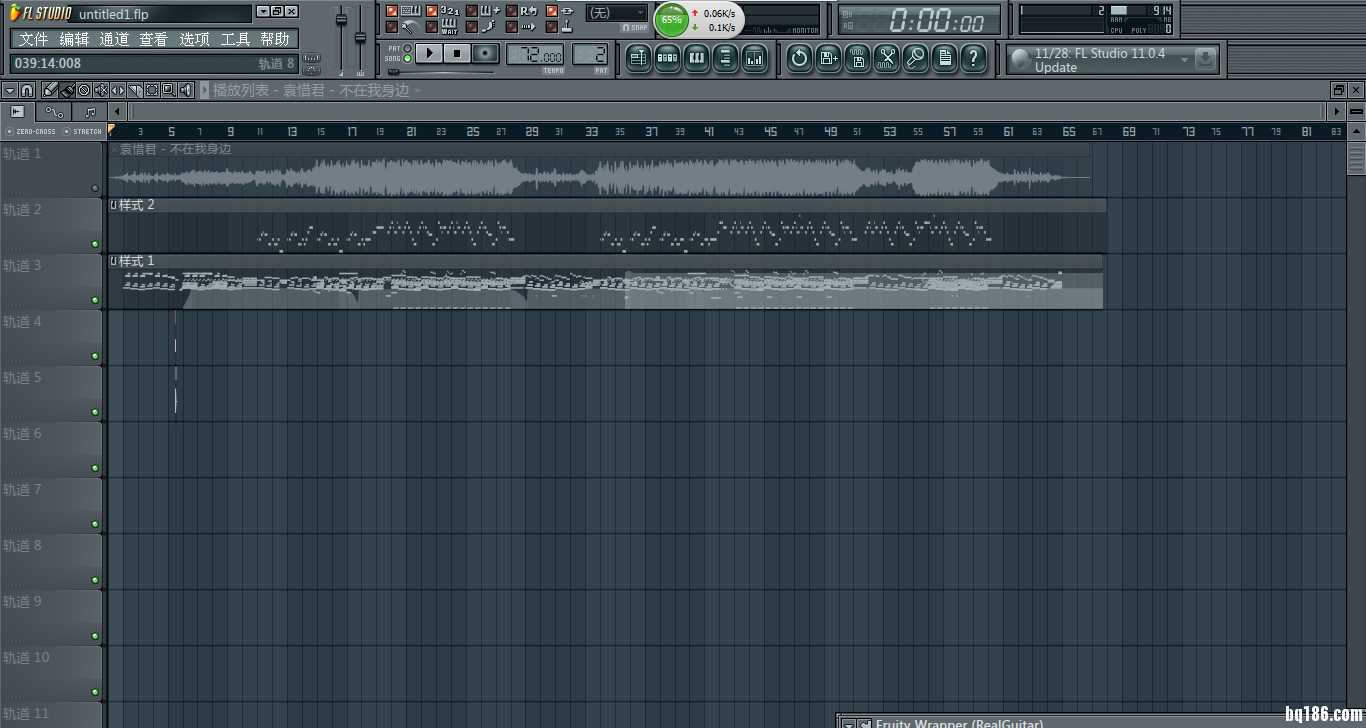Mute track 2 with its green light
The height and width of the screenshot is (728, 1366).
click(95, 244)
